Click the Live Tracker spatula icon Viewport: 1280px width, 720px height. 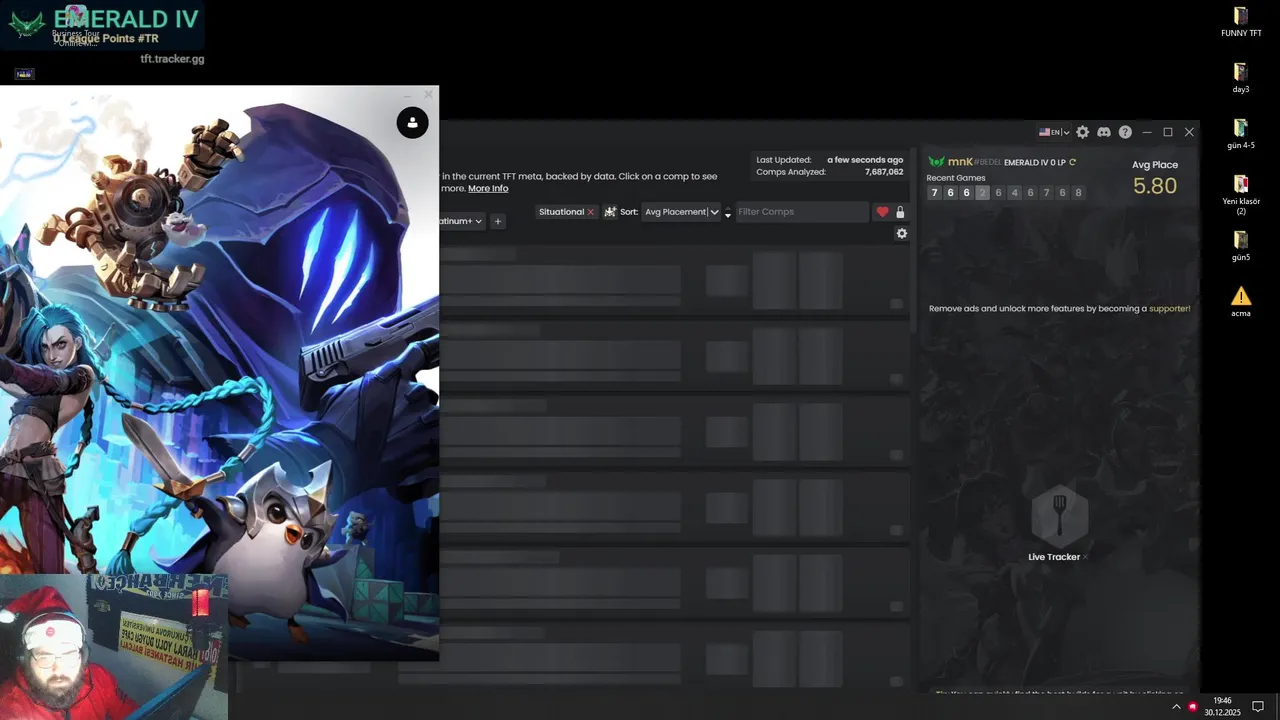point(1060,515)
